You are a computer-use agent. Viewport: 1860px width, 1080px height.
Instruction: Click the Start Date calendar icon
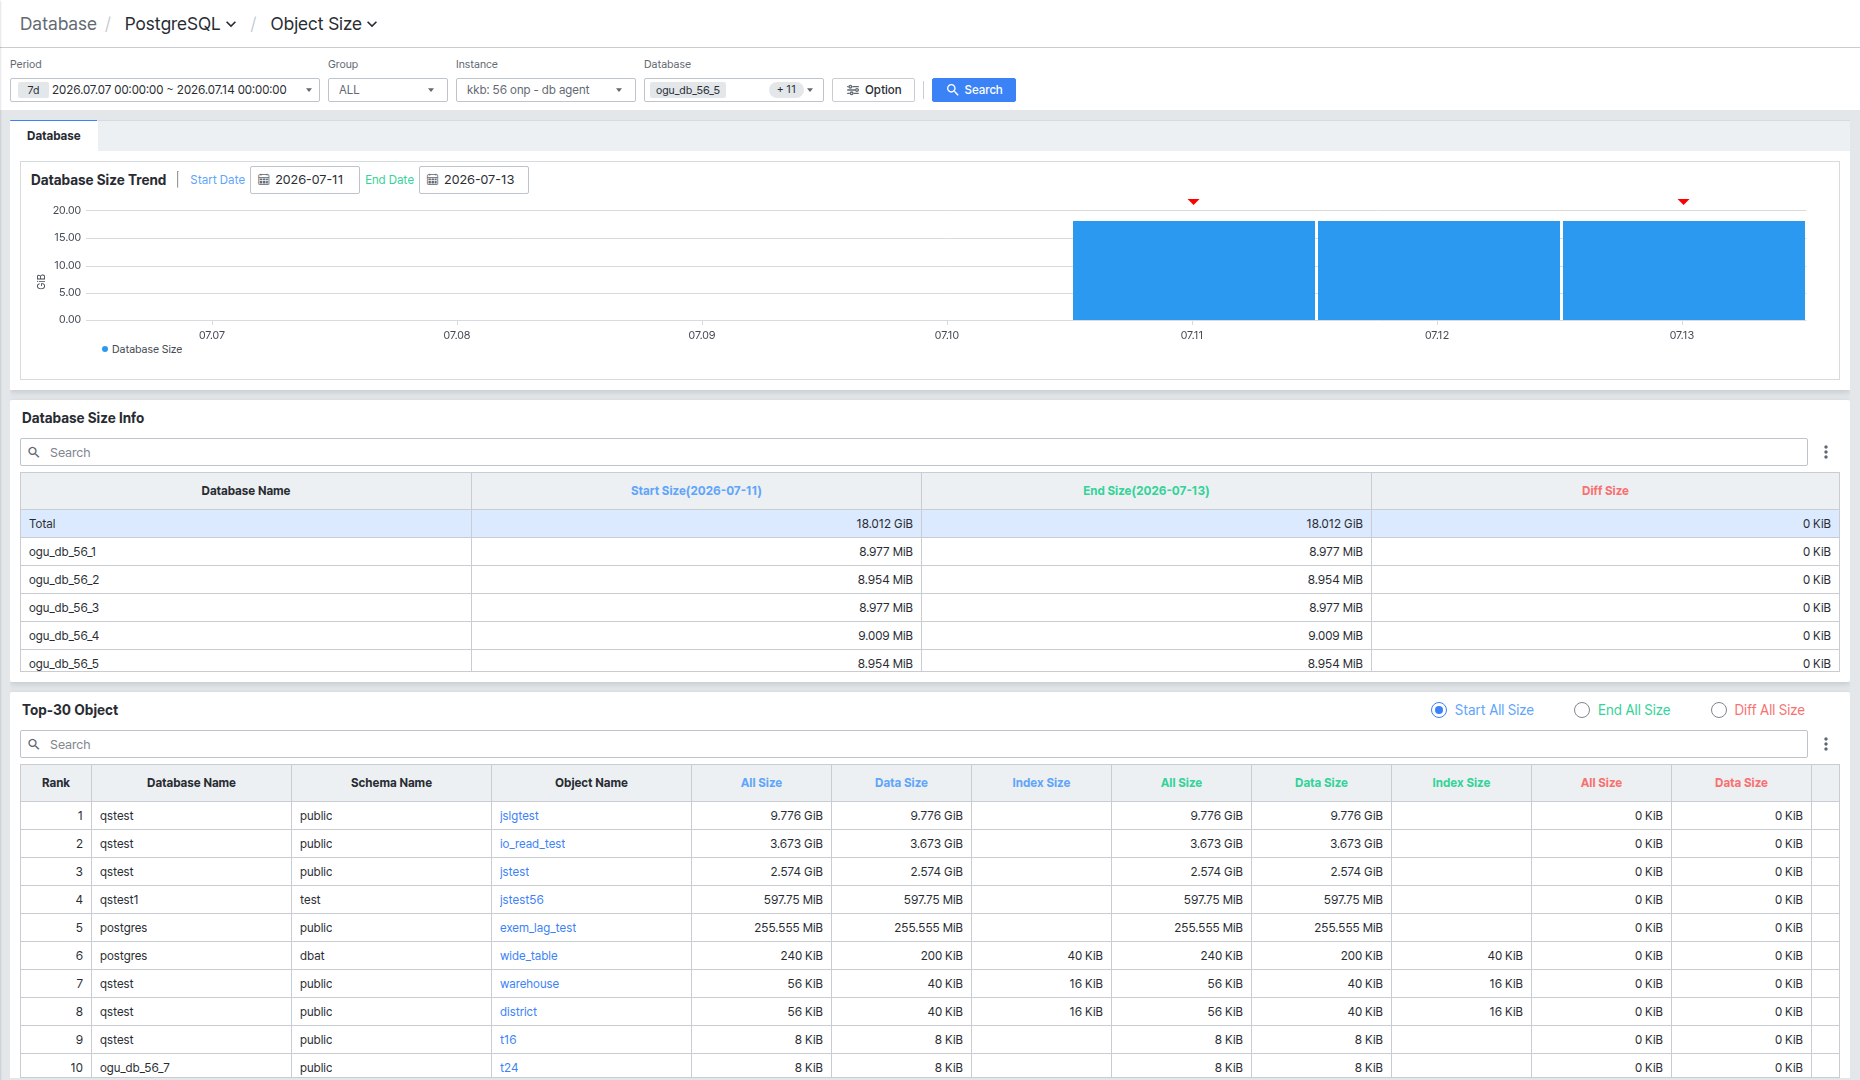(264, 180)
